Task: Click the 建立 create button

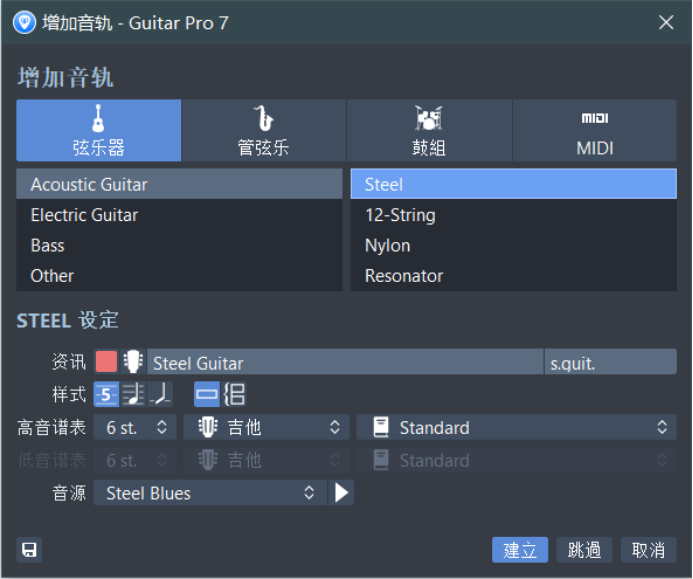Action: pos(520,550)
